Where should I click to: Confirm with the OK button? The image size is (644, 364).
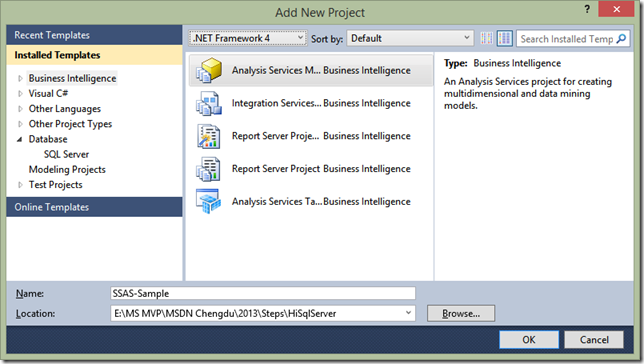529,340
